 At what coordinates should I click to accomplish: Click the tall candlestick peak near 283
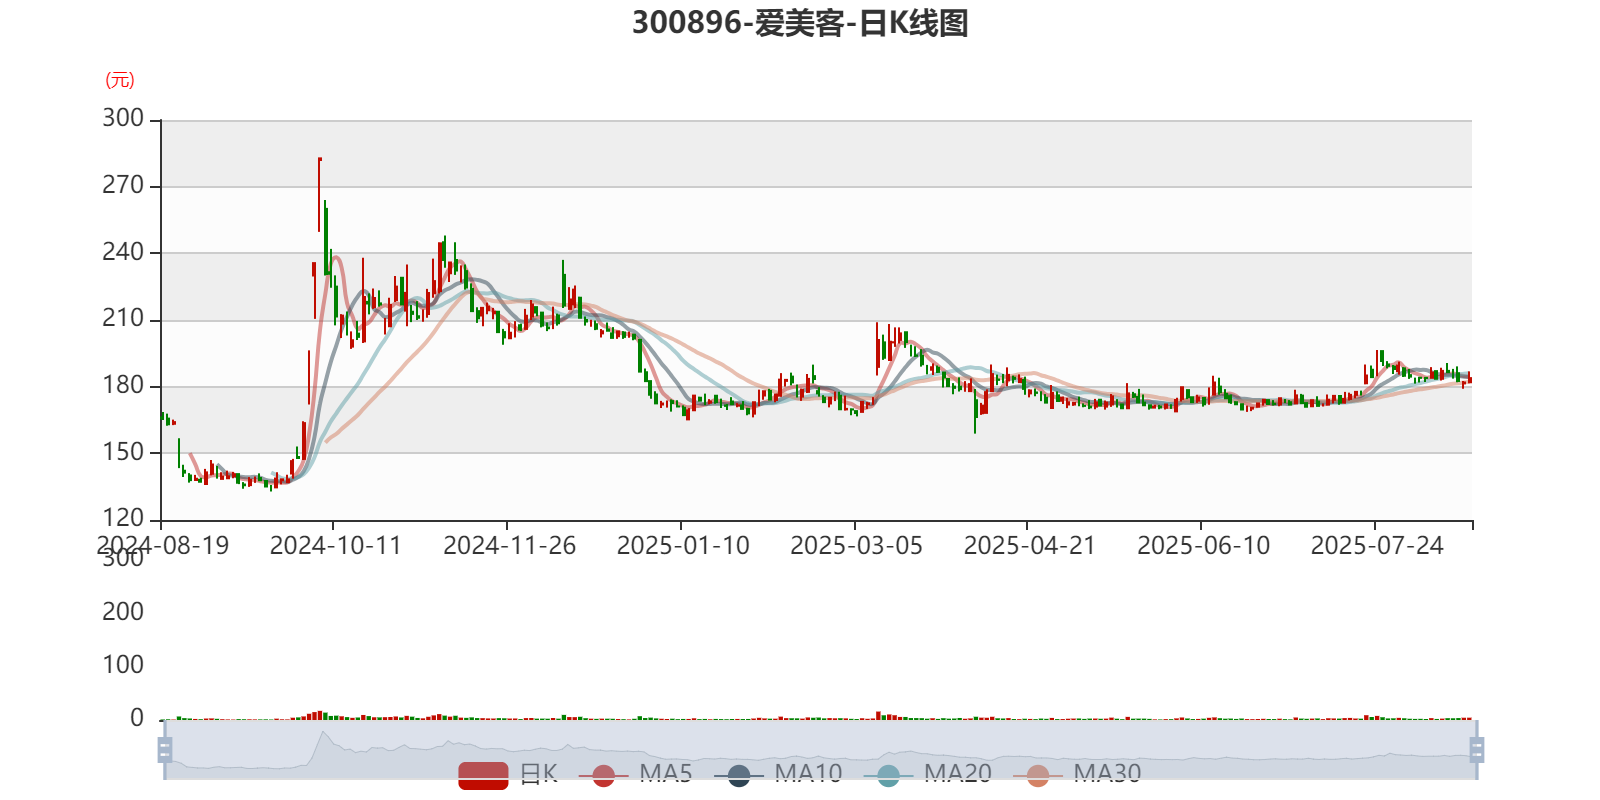pyautogui.click(x=319, y=194)
